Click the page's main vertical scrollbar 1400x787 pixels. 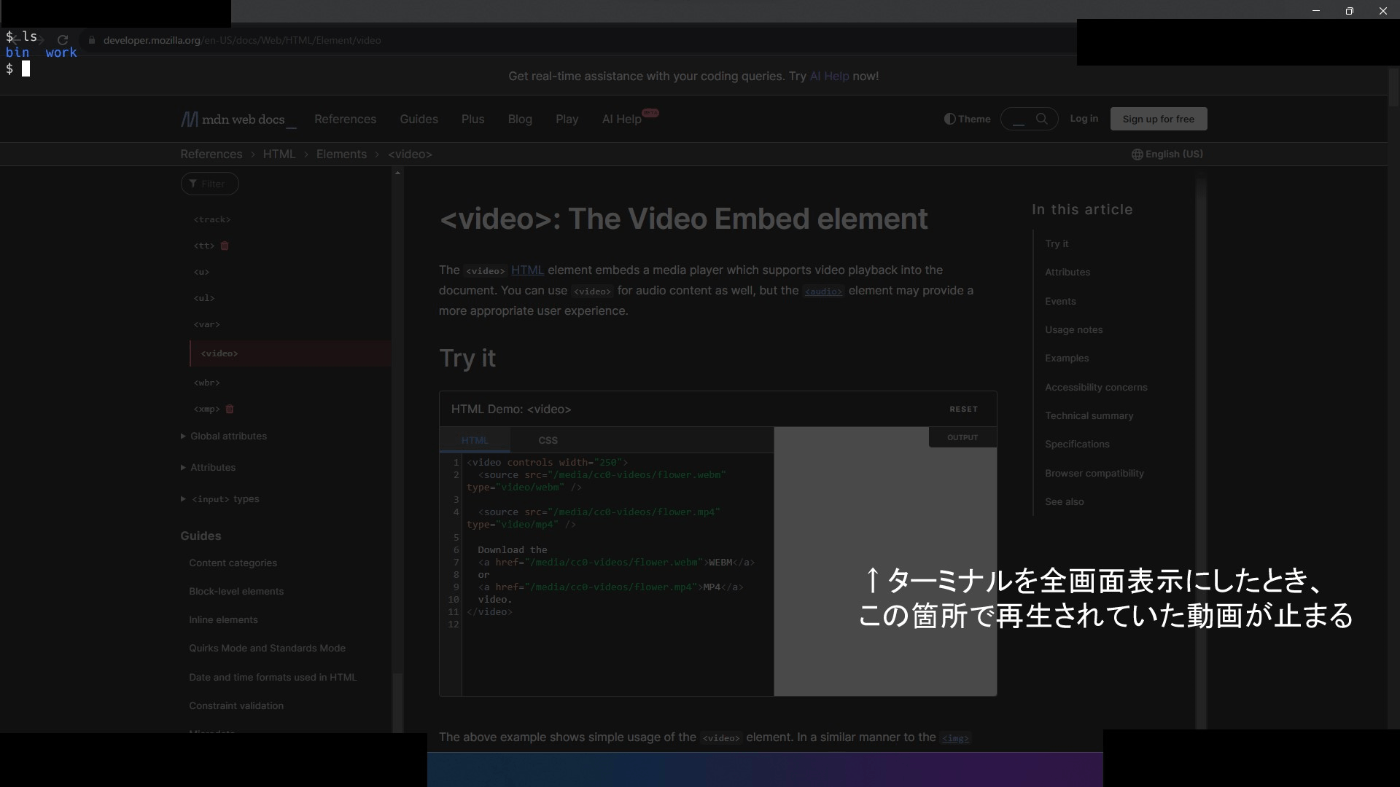click(1394, 400)
